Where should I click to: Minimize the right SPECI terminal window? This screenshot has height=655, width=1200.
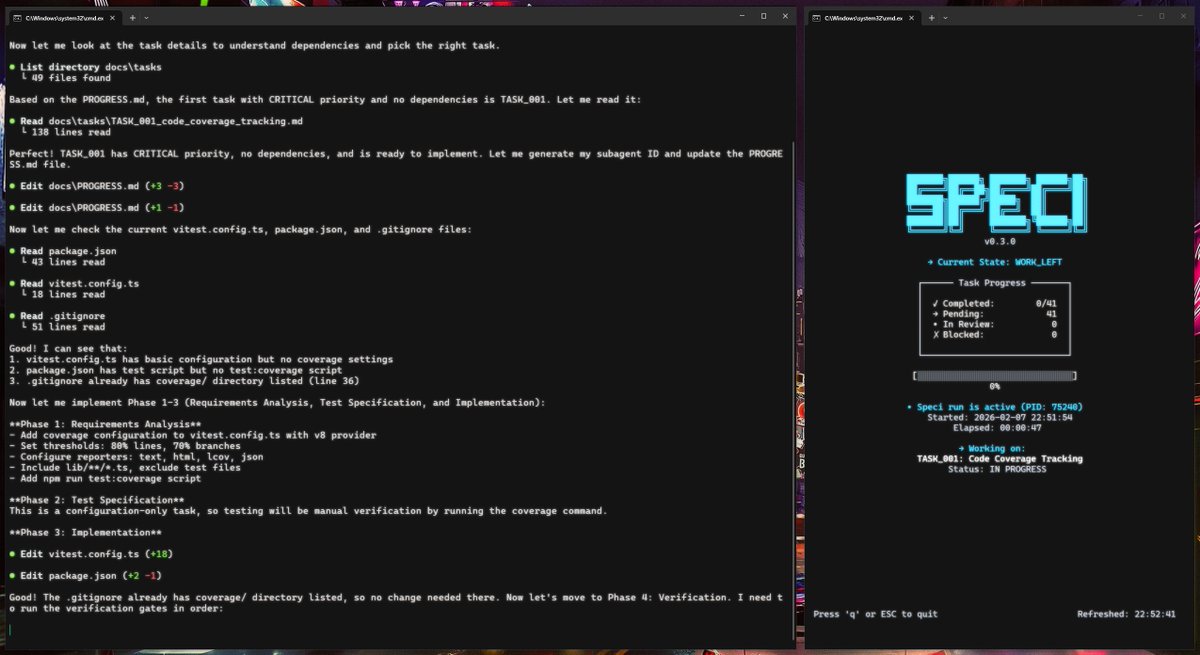pos(1138,17)
